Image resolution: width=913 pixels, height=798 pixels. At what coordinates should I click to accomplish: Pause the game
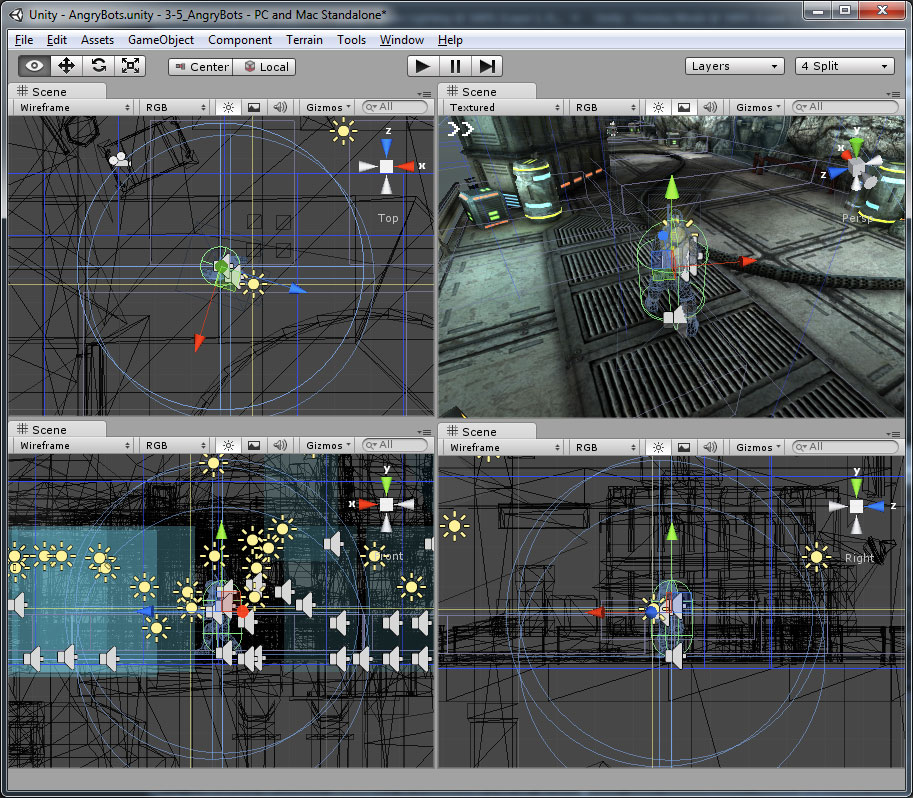pos(455,66)
